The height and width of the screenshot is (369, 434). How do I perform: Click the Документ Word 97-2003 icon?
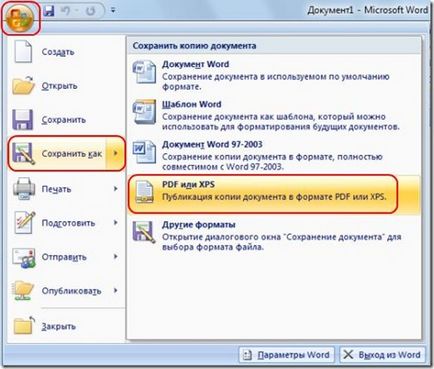click(144, 152)
